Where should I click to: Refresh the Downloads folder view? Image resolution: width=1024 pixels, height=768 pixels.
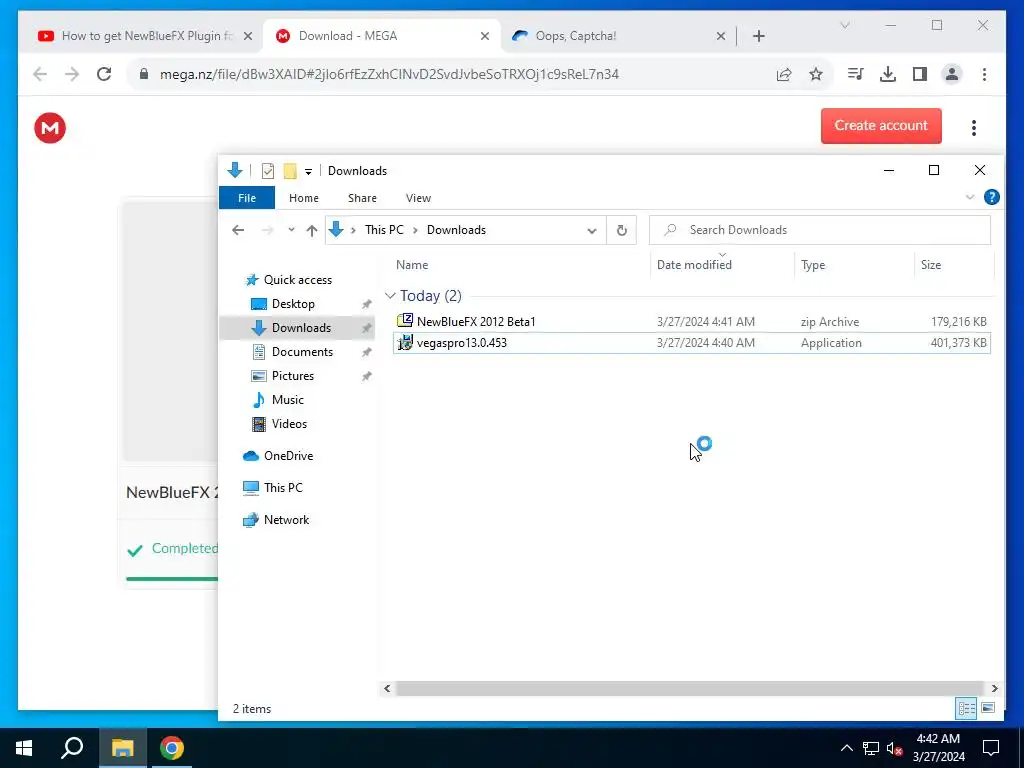click(x=622, y=230)
